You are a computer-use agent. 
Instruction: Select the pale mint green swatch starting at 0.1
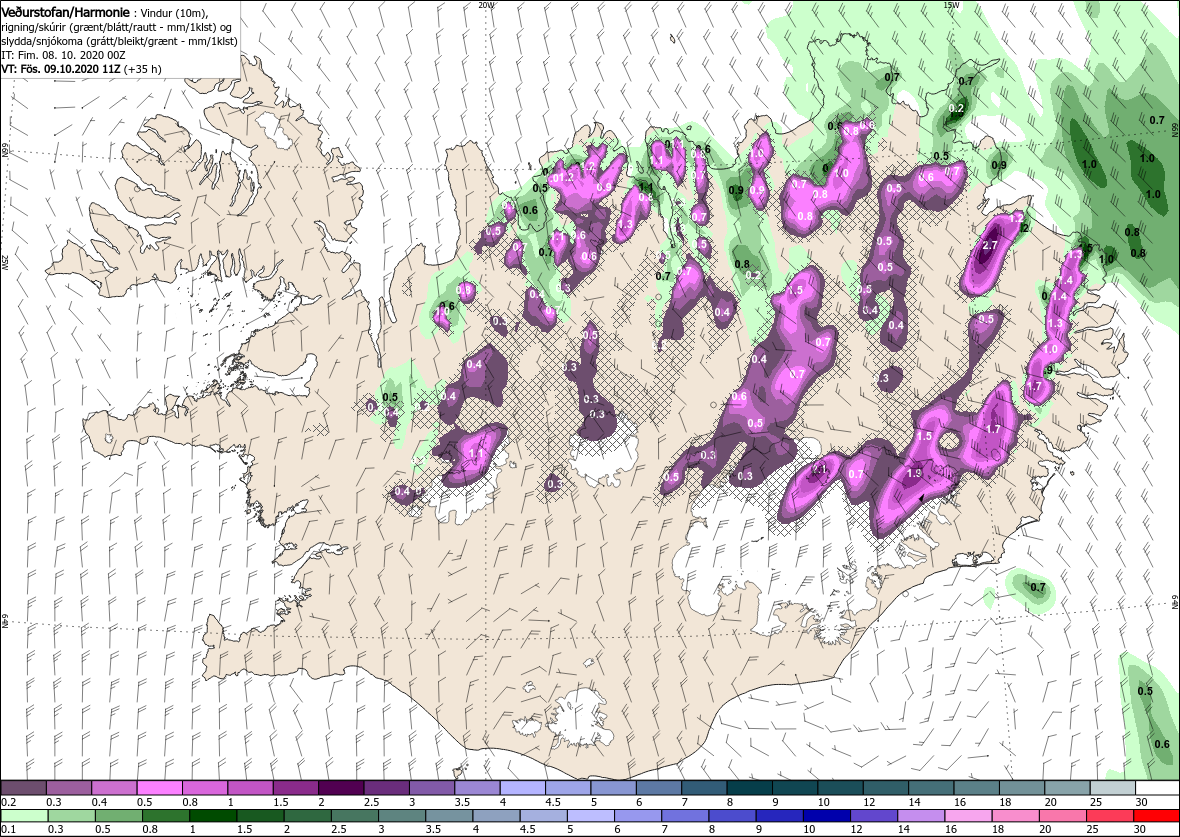point(24,817)
